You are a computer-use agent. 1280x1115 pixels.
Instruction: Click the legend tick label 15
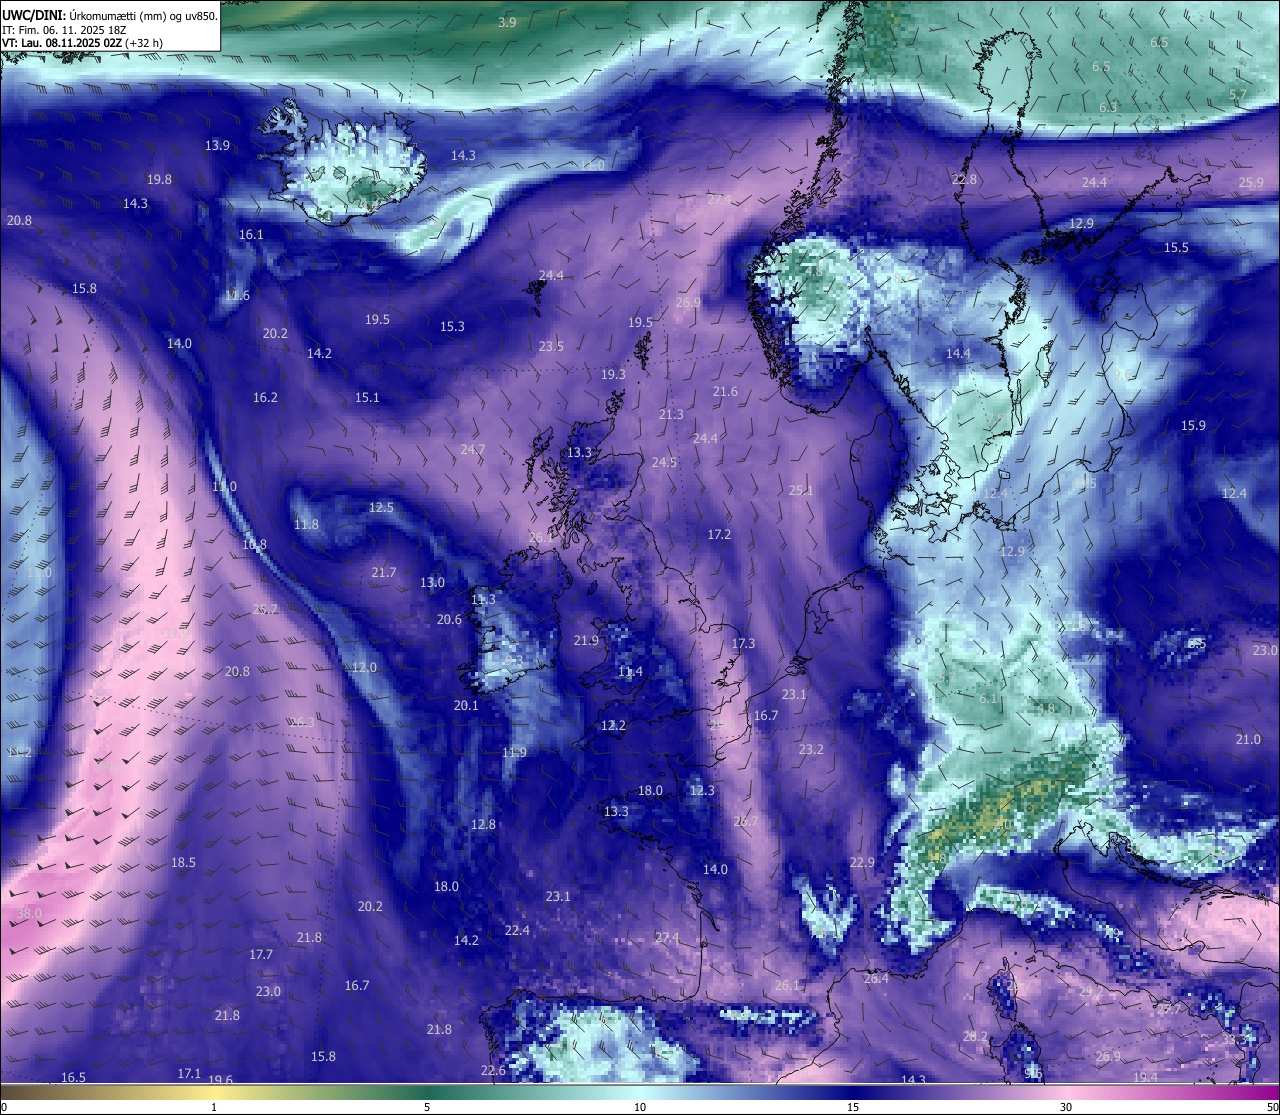(x=853, y=1107)
